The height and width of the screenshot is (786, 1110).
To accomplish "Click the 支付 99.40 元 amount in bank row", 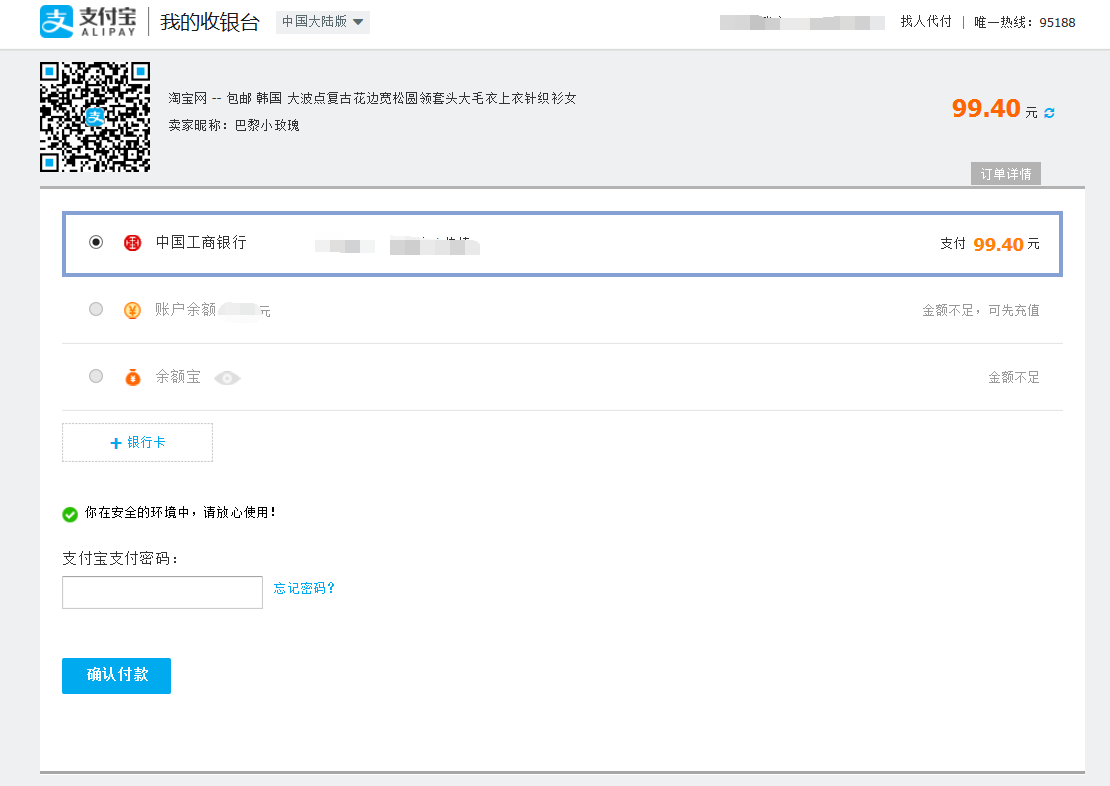I will click(990, 244).
